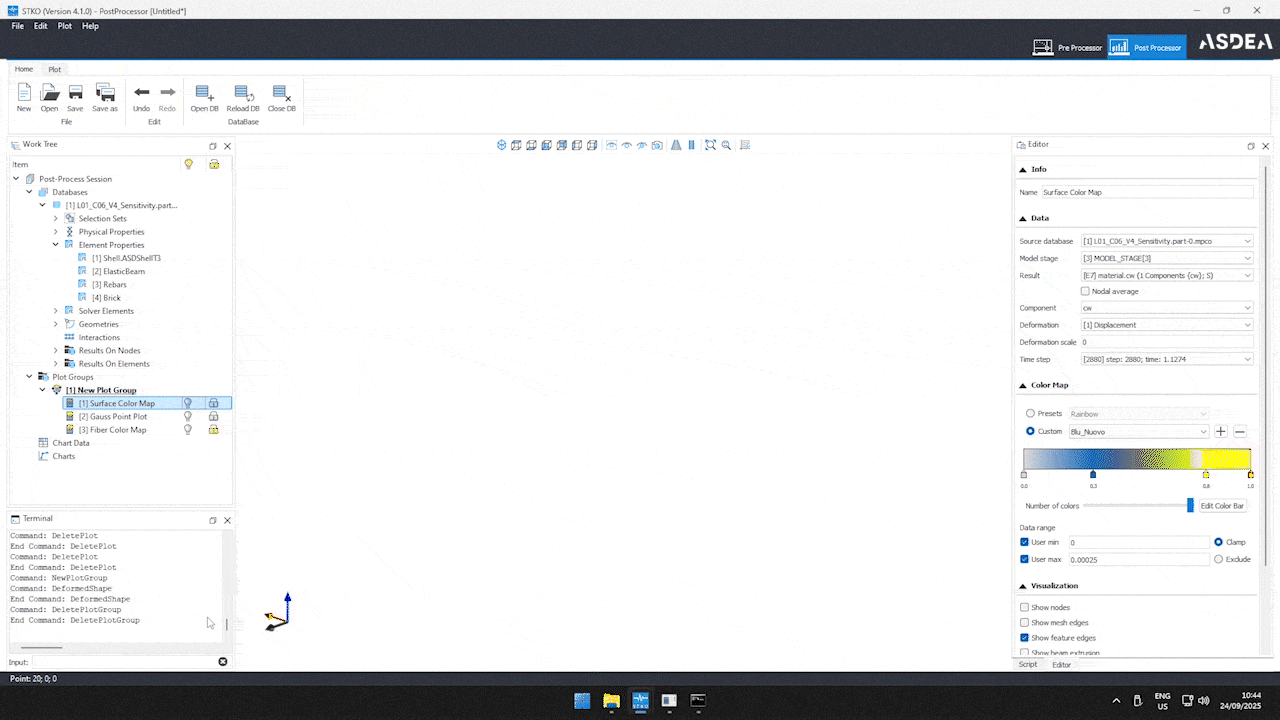Click the Open file icon
1280x720 pixels.
pyautogui.click(x=49, y=93)
